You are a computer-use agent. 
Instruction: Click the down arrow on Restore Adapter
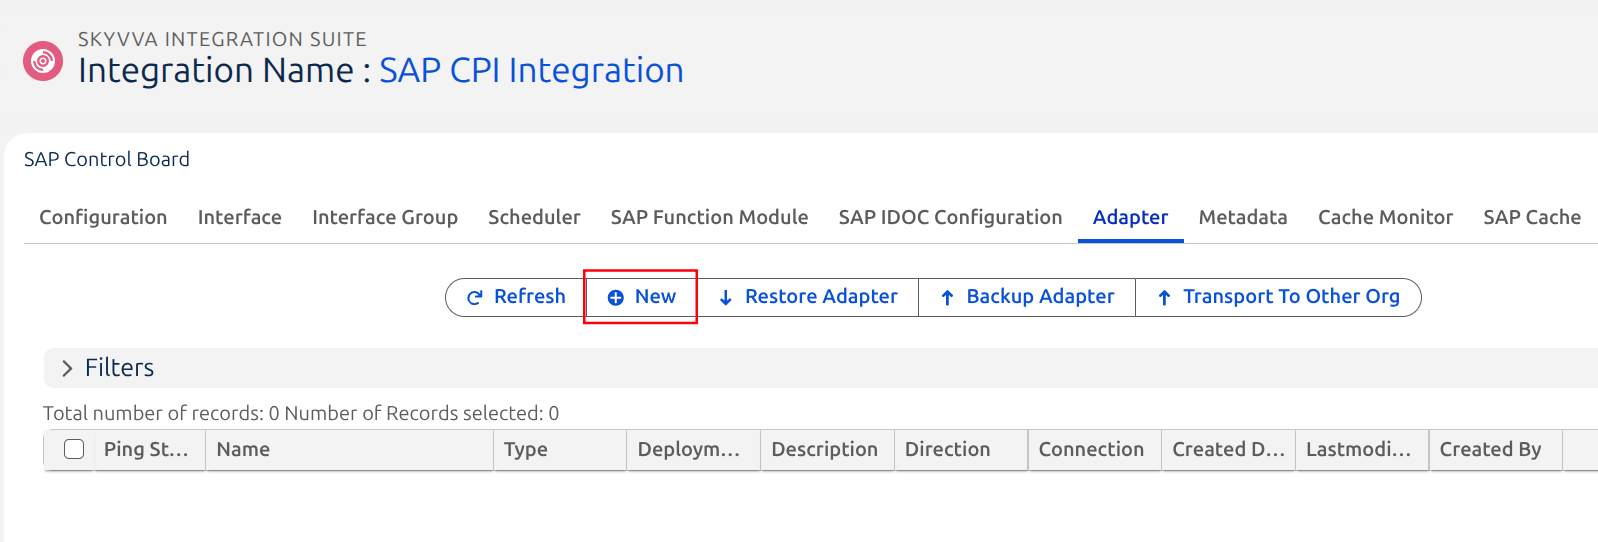pos(726,297)
